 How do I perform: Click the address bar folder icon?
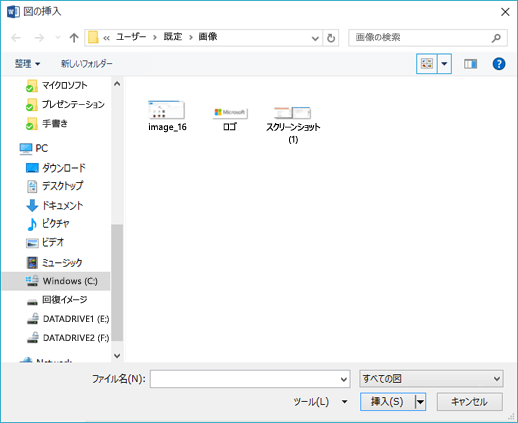click(93, 37)
